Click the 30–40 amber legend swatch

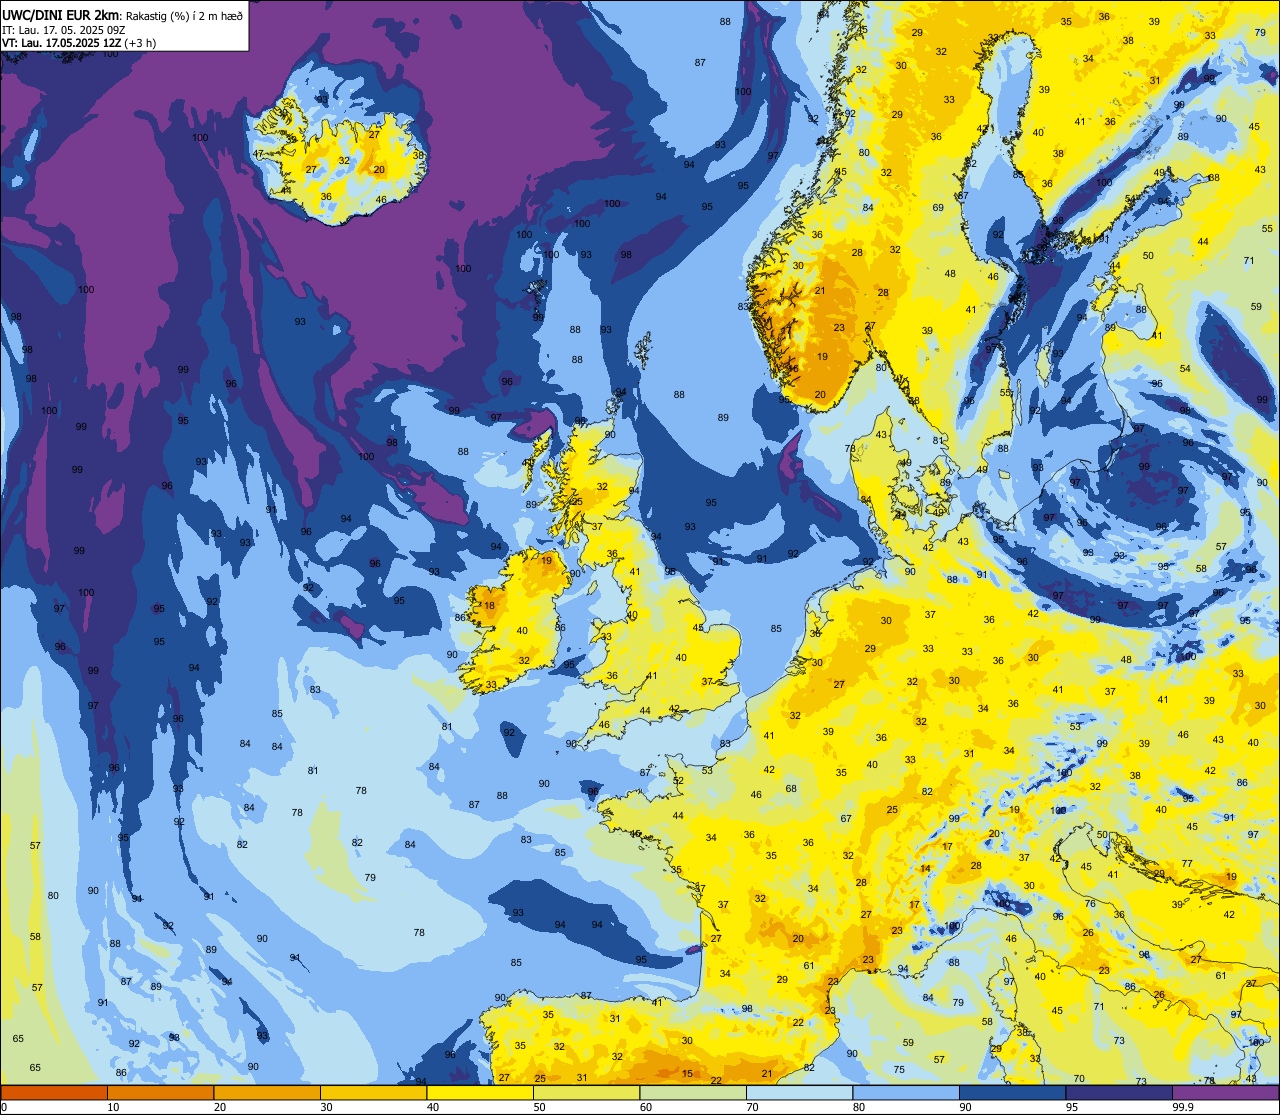(x=373, y=1092)
